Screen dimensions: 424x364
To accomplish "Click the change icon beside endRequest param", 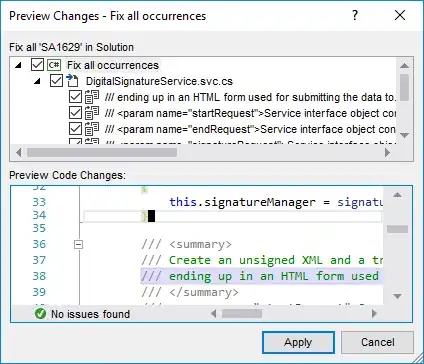I will [92, 129].
